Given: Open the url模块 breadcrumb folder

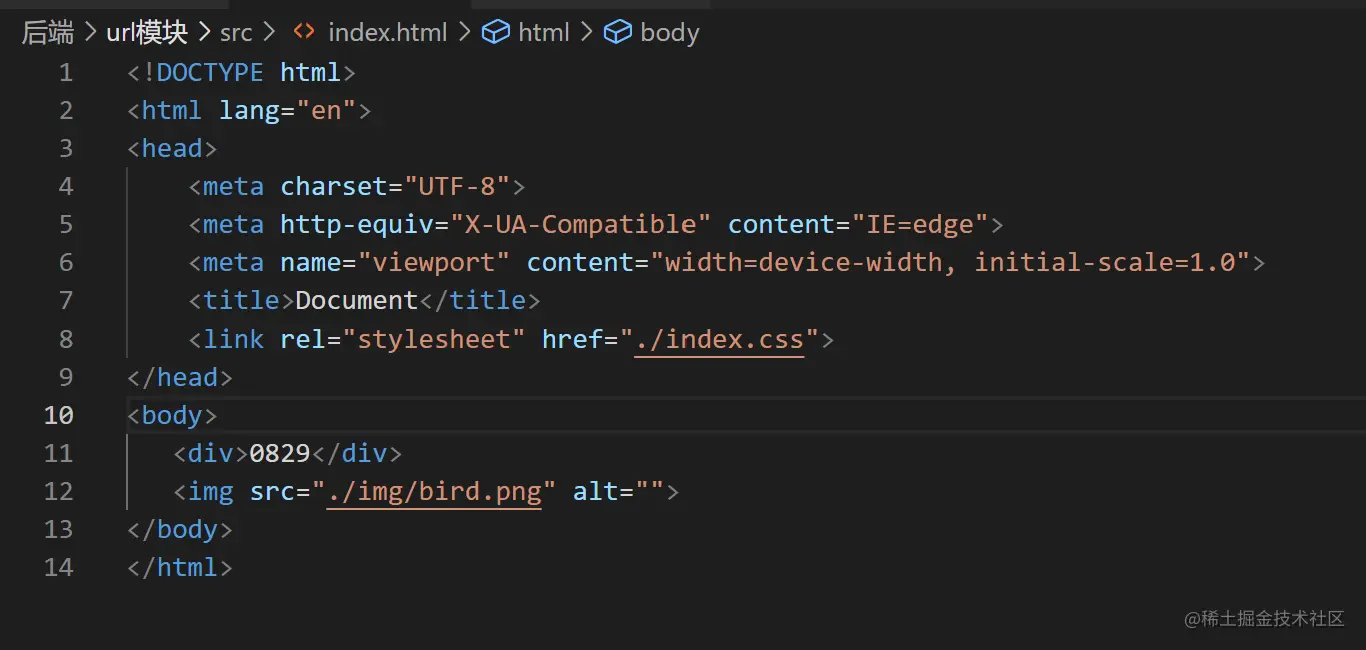Looking at the screenshot, I should [x=147, y=32].
